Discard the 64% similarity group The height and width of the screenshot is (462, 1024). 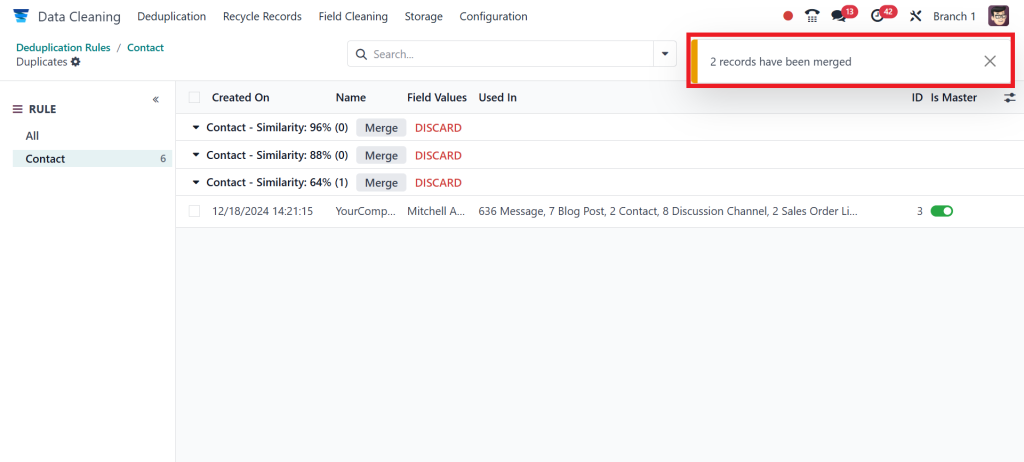point(438,182)
